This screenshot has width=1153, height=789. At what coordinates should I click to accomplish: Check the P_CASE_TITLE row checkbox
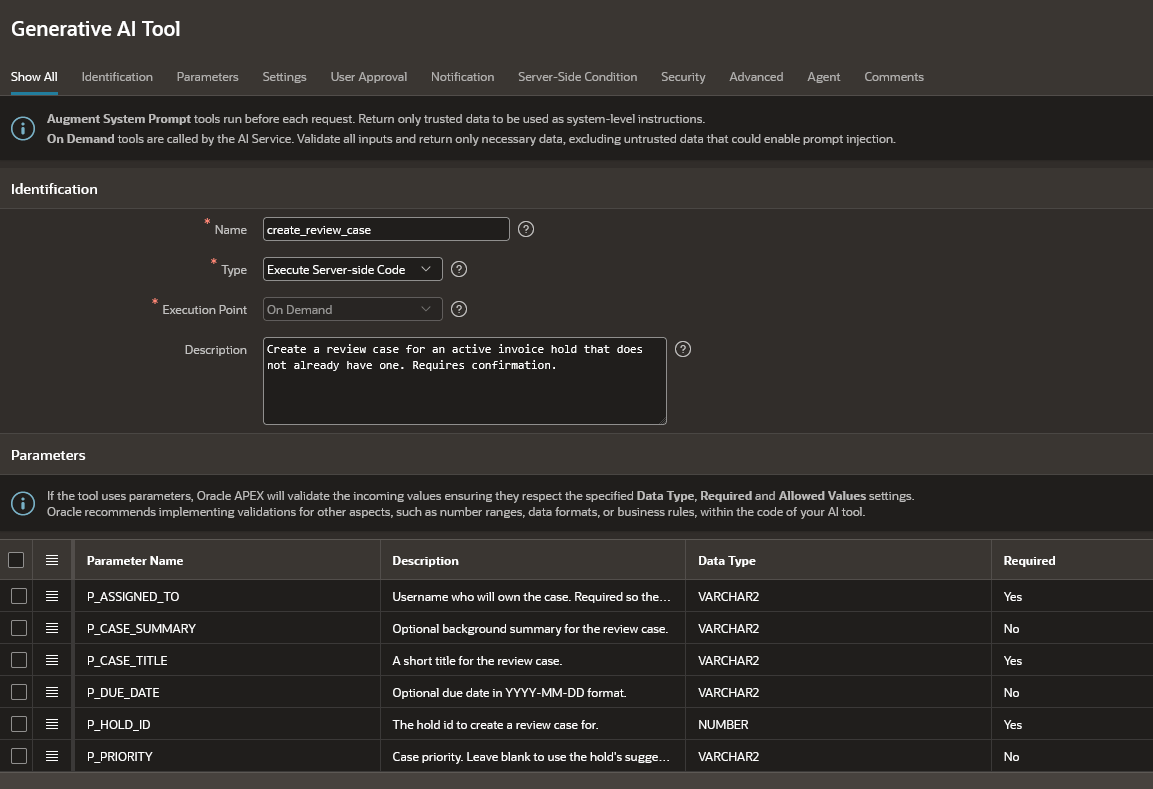click(x=19, y=660)
